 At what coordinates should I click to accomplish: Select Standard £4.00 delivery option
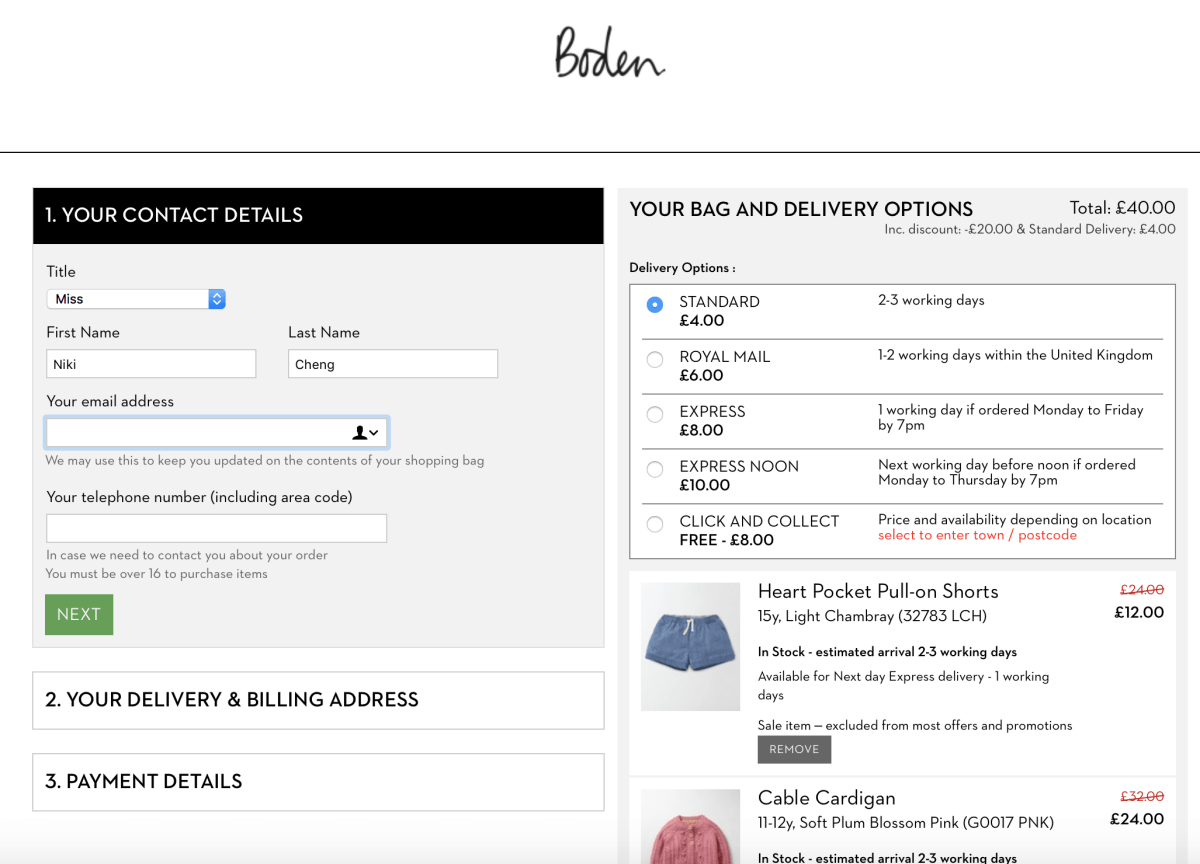pos(655,304)
